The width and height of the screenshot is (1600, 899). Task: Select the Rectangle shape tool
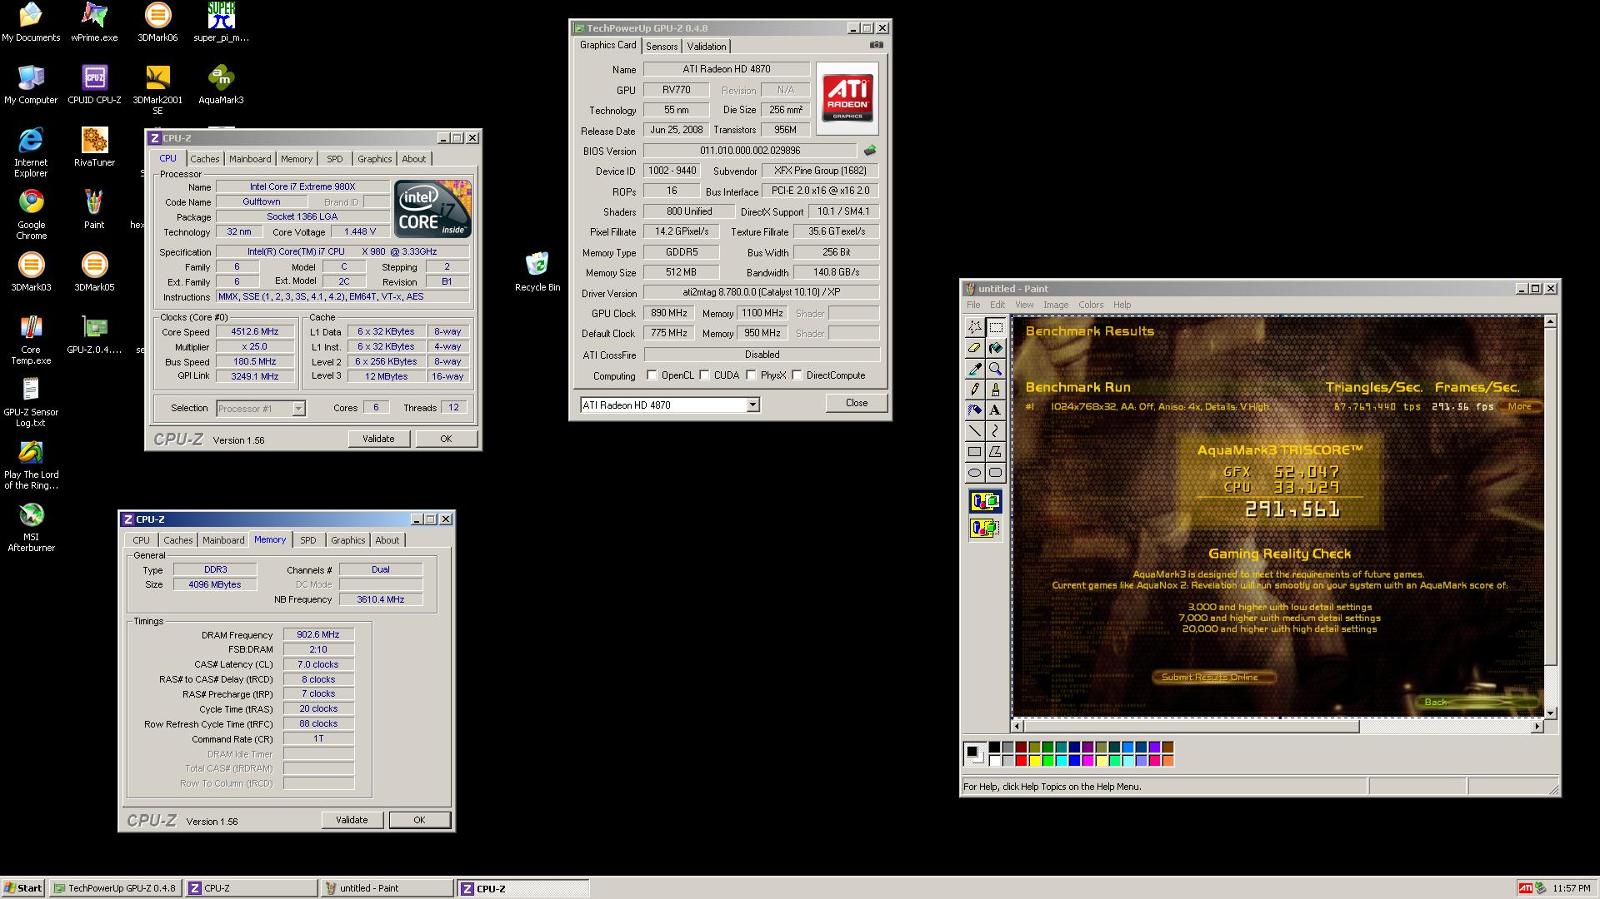tap(974, 452)
